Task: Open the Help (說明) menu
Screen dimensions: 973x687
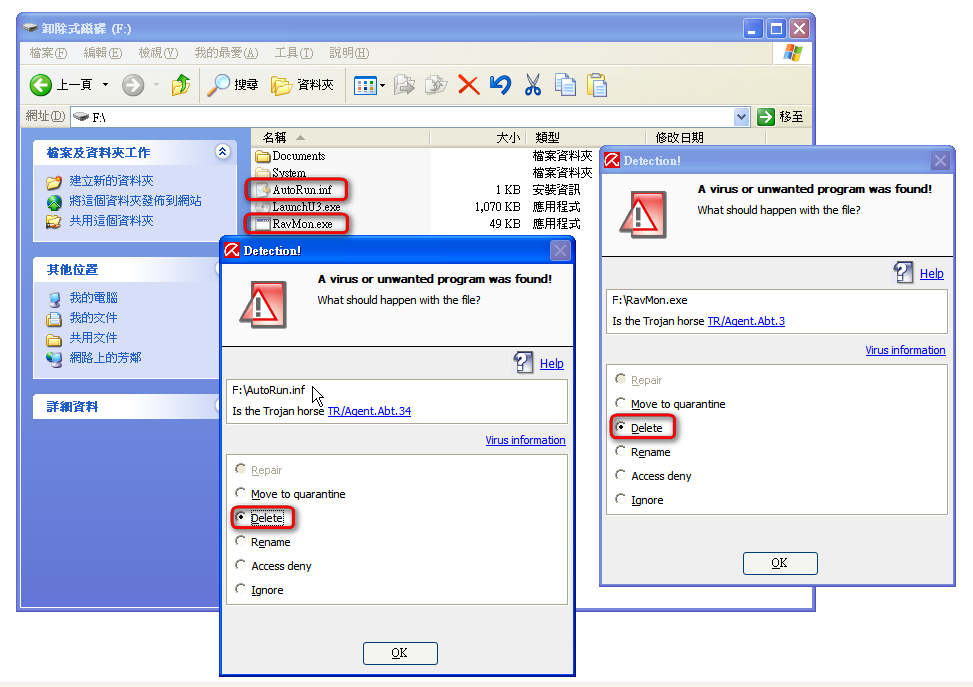Action: pyautogui.click(x=349, y=53)
